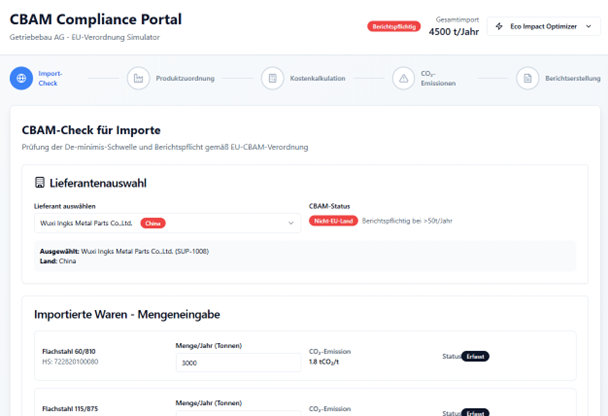
Task: Click the red China tag in supplier field
Action: pos(153,223)
